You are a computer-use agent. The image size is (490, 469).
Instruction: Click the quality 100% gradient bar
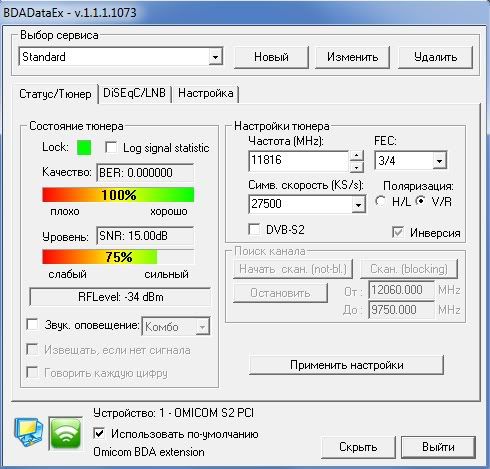coord(118,195)
